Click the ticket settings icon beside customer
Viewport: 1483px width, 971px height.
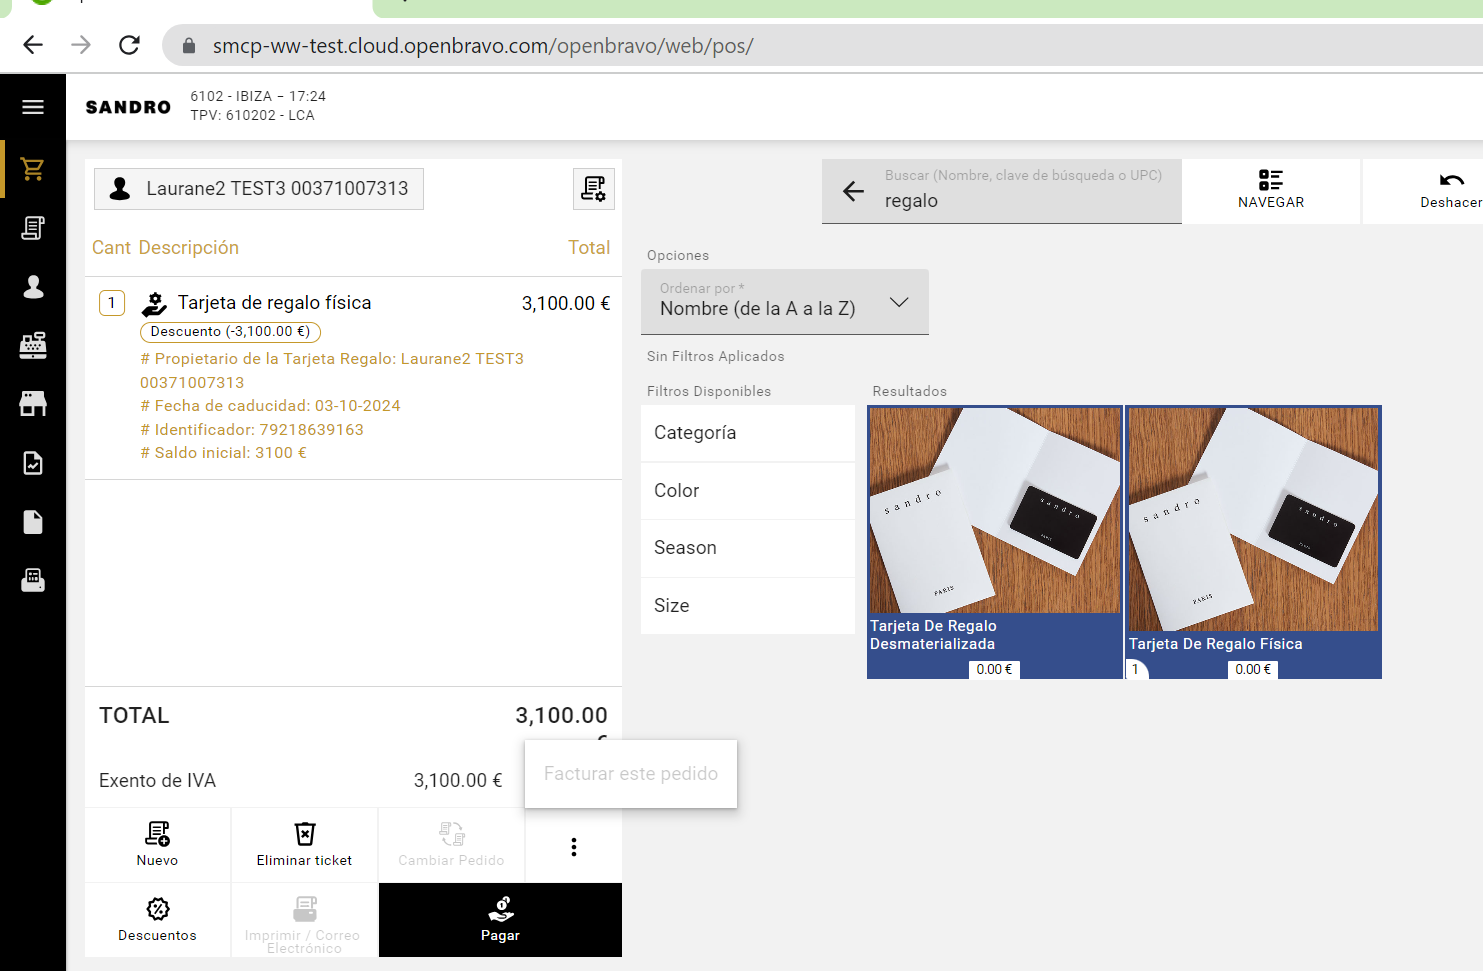click(593, 189)
